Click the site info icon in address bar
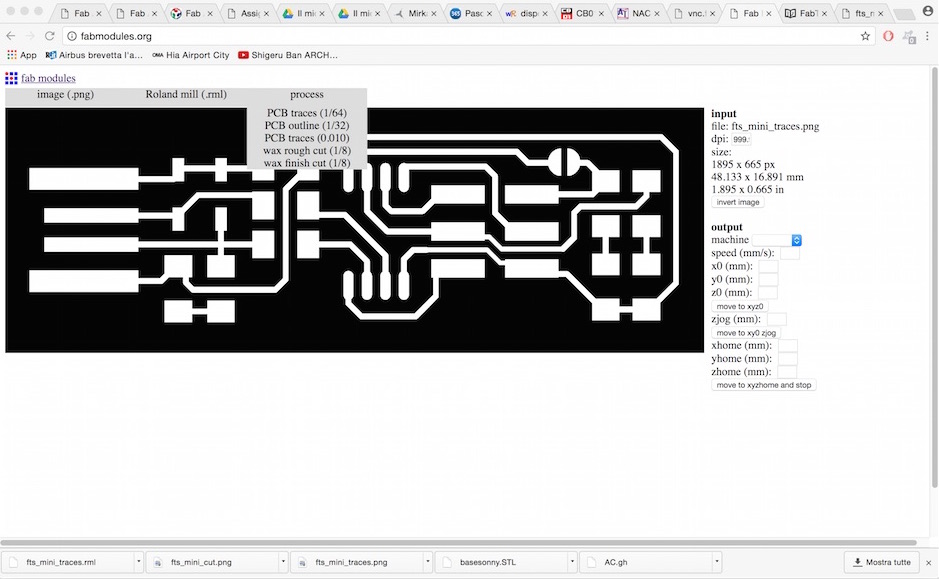 coord(72,36)
